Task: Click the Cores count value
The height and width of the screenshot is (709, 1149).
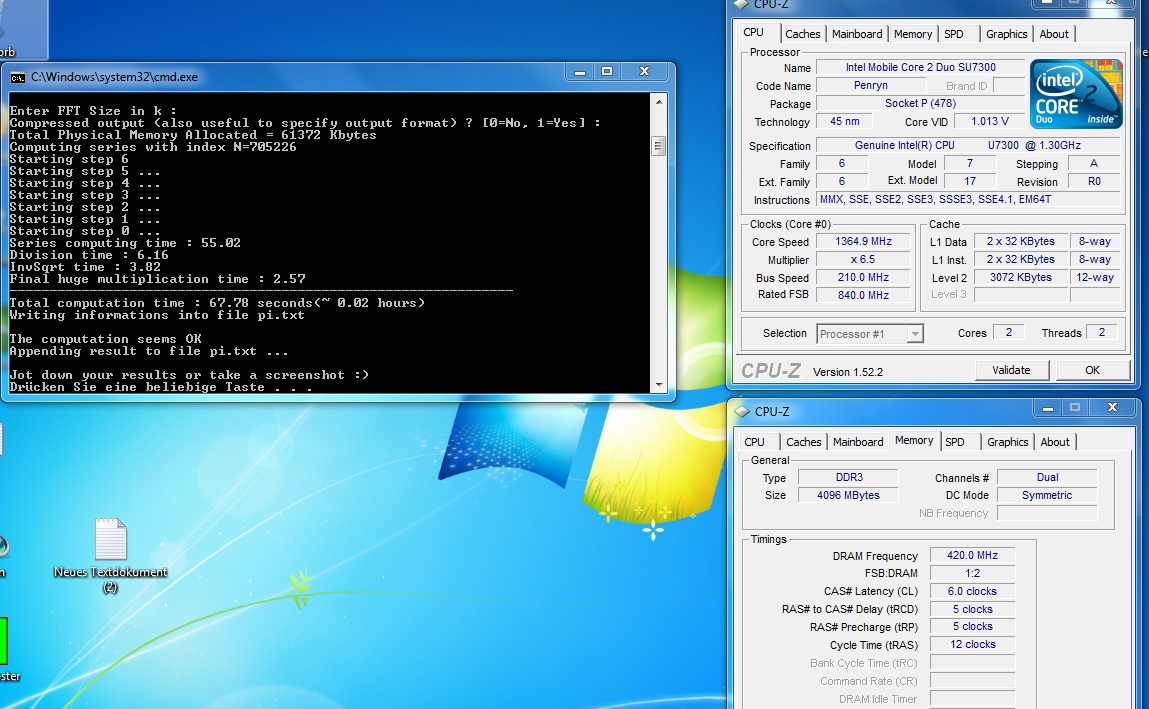Action: [1008, 333]
